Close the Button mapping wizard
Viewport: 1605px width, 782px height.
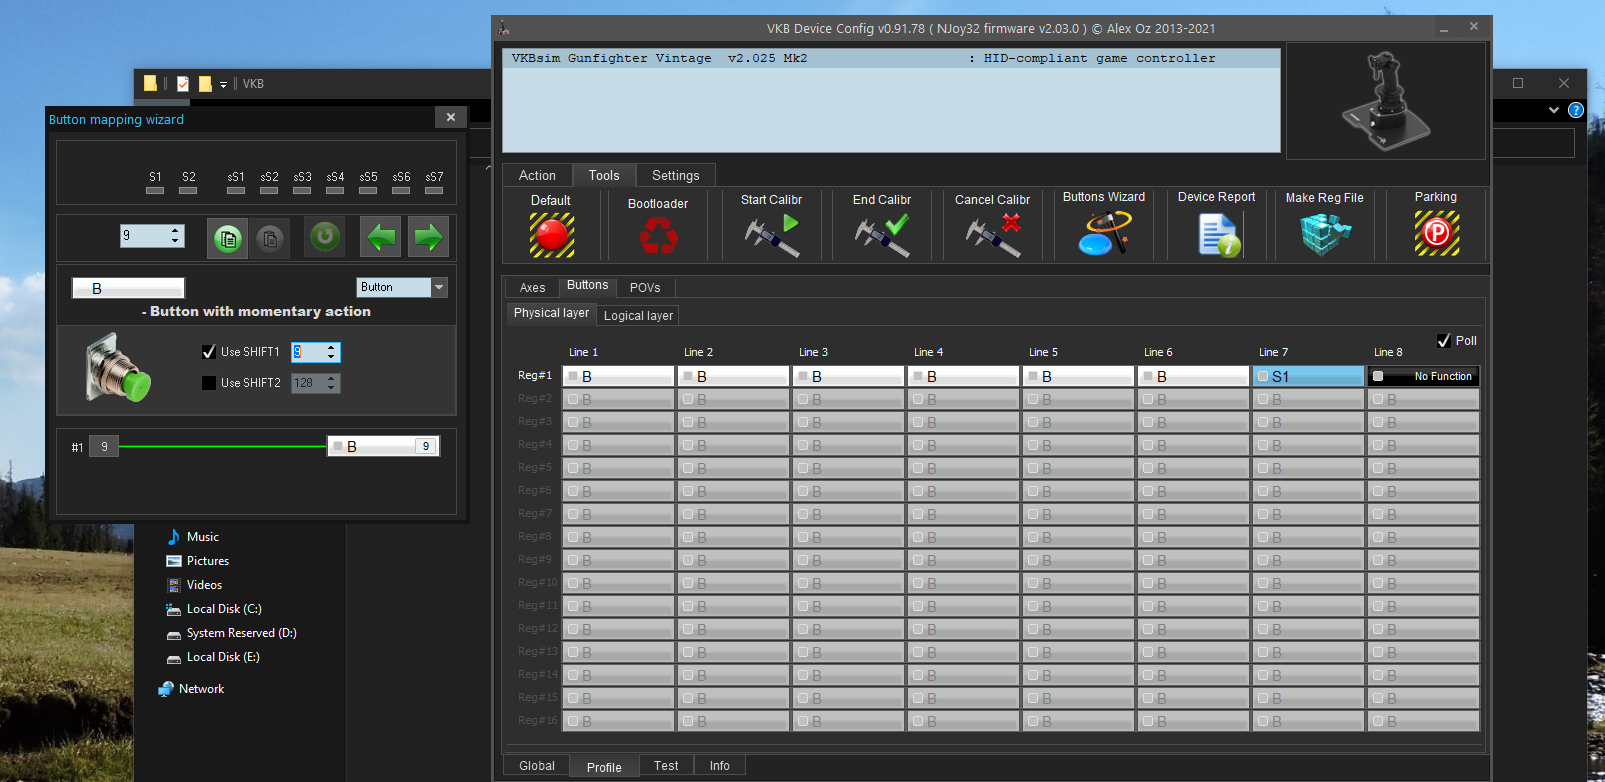[x=451, y=117]
